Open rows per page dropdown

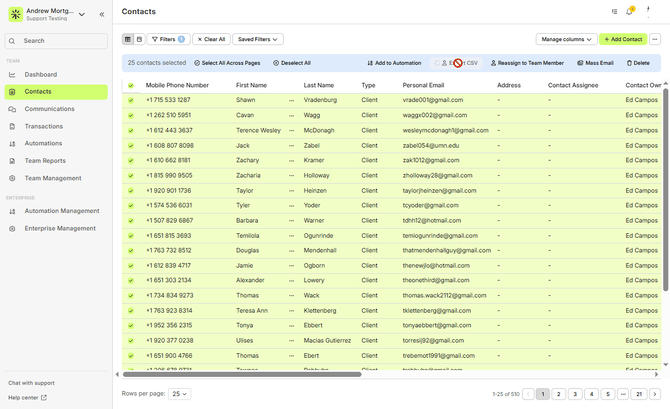[x=179, y=394]
